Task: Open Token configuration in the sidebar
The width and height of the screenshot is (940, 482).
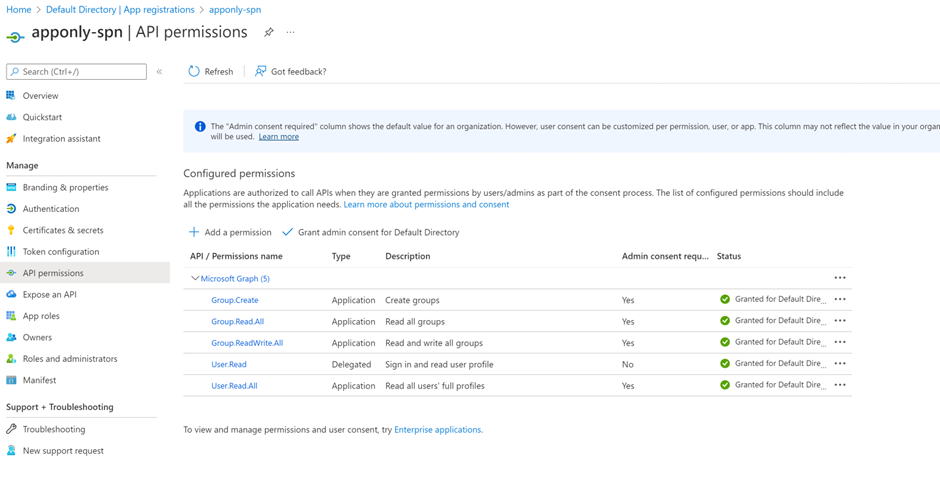Action: [x=61, y=252]
